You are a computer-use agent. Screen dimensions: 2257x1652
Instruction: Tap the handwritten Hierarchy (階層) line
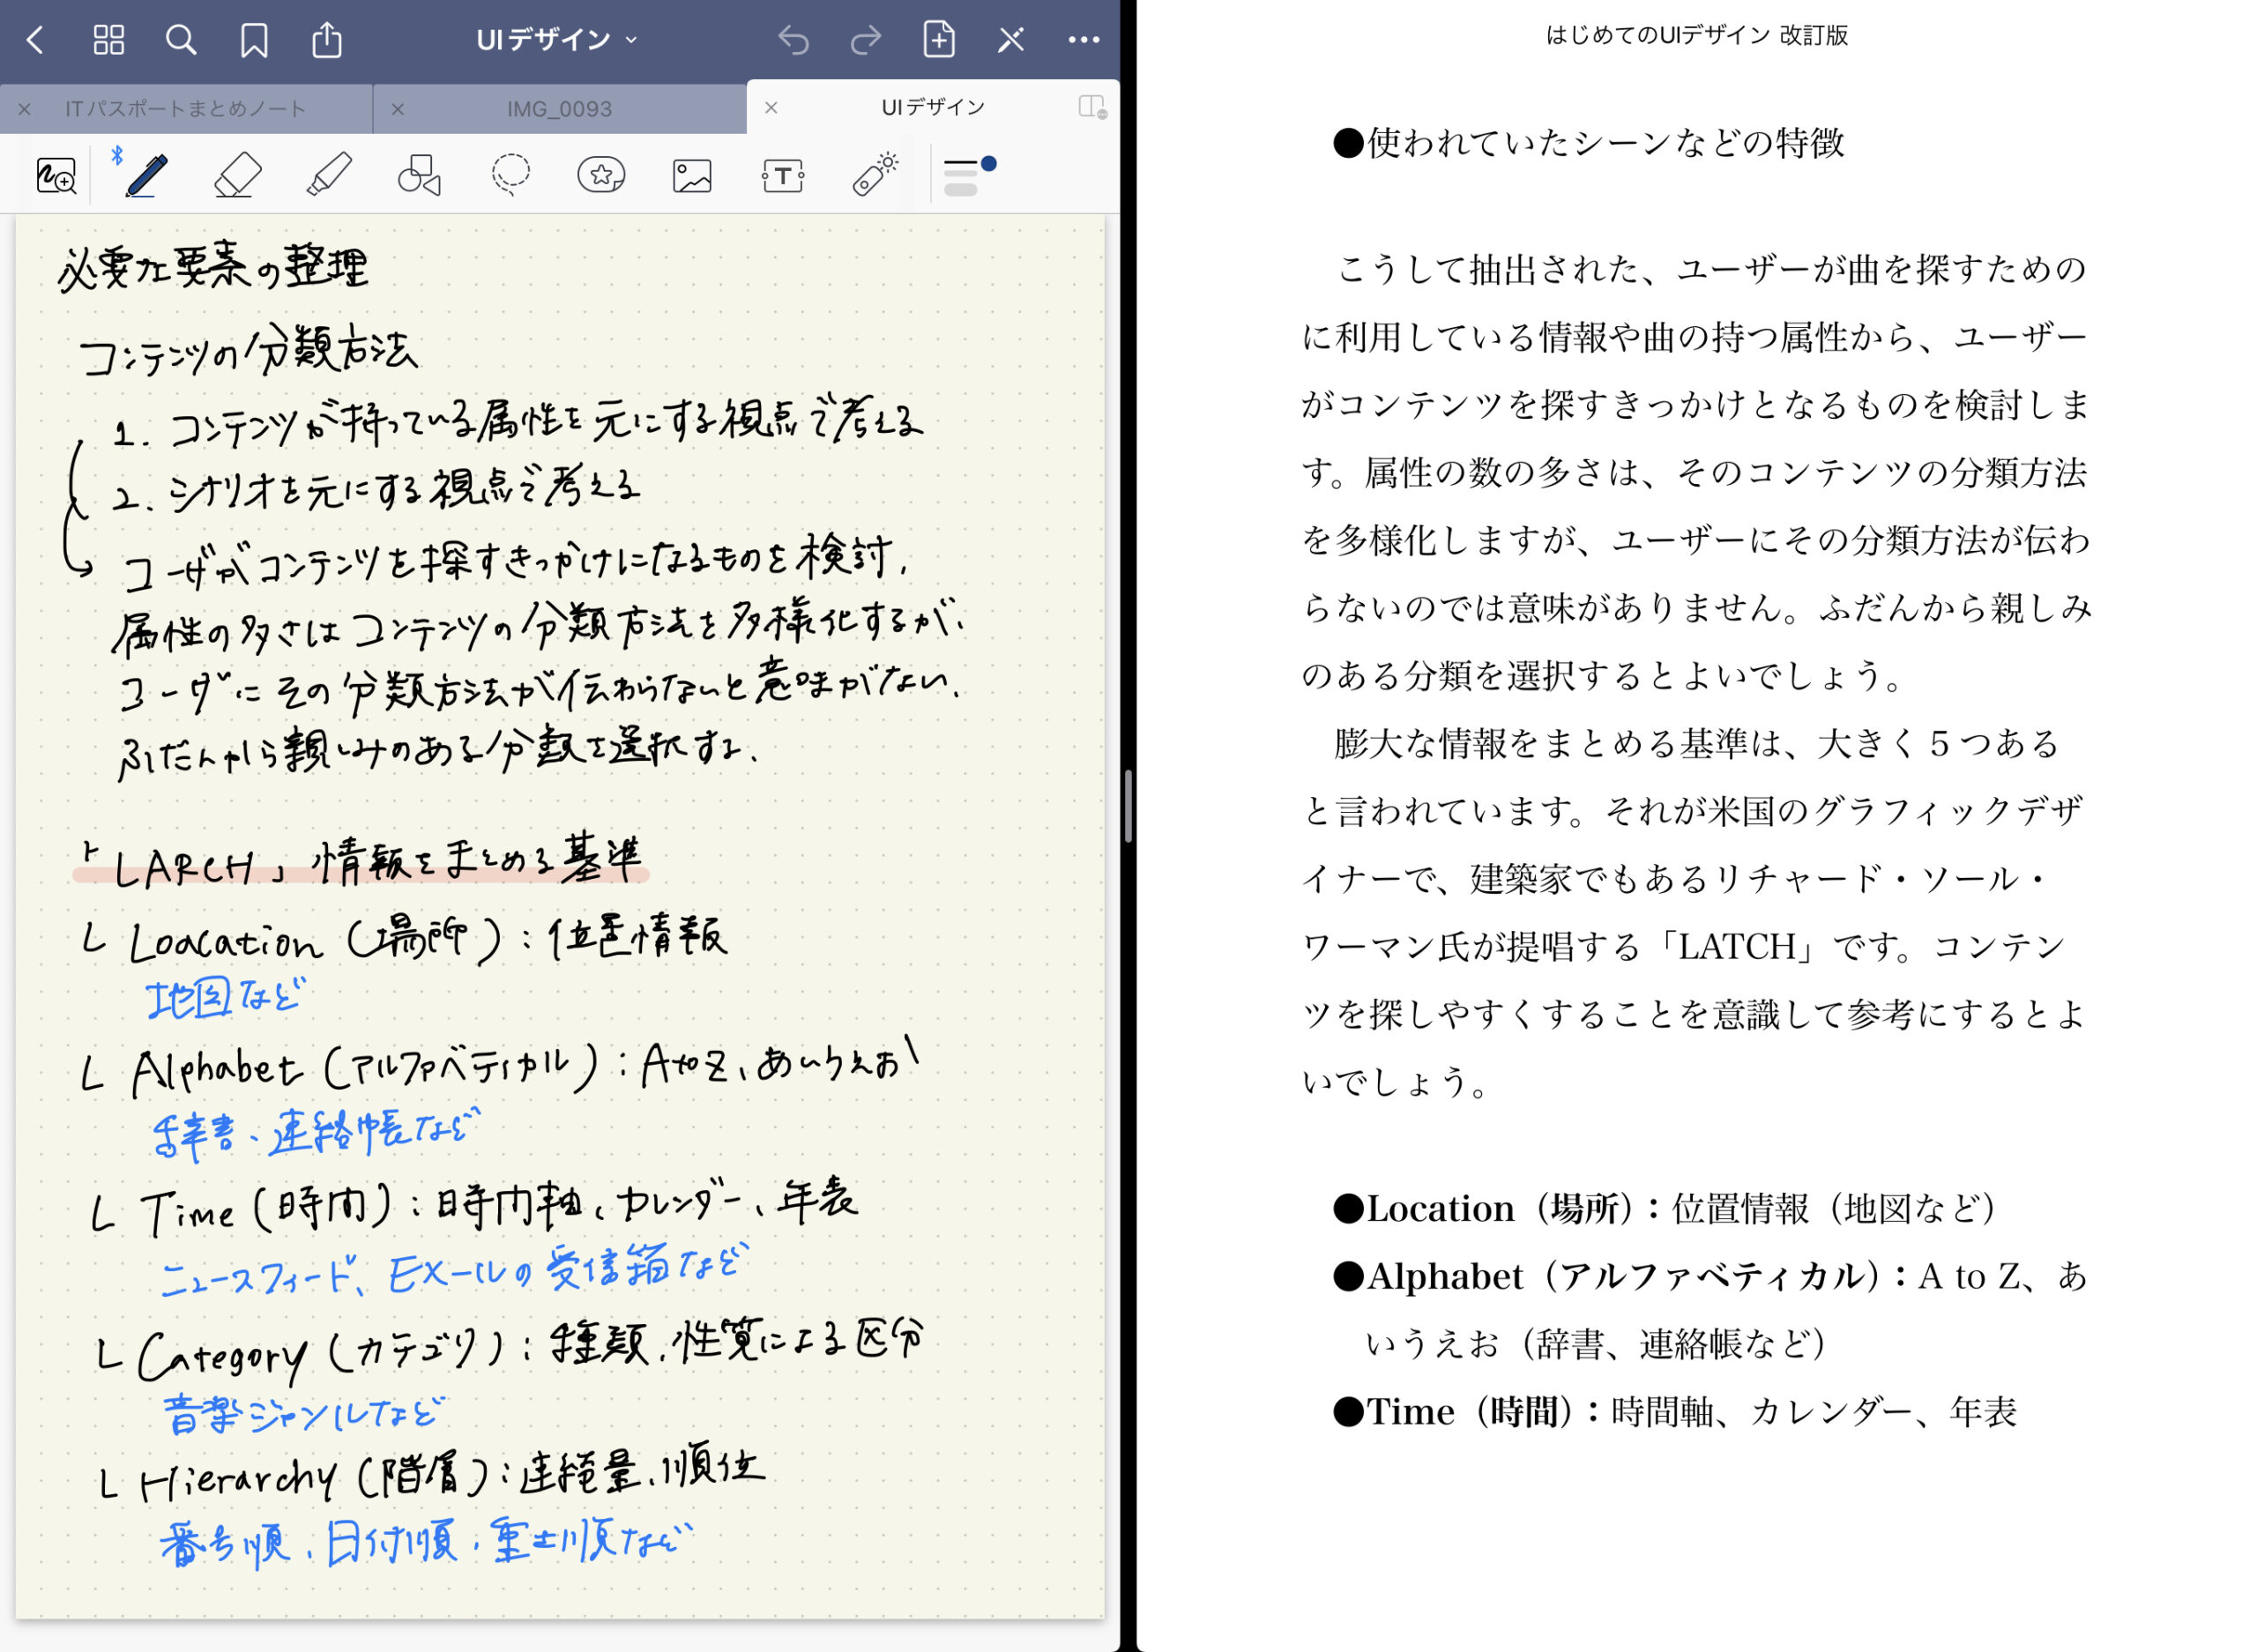432,1473
